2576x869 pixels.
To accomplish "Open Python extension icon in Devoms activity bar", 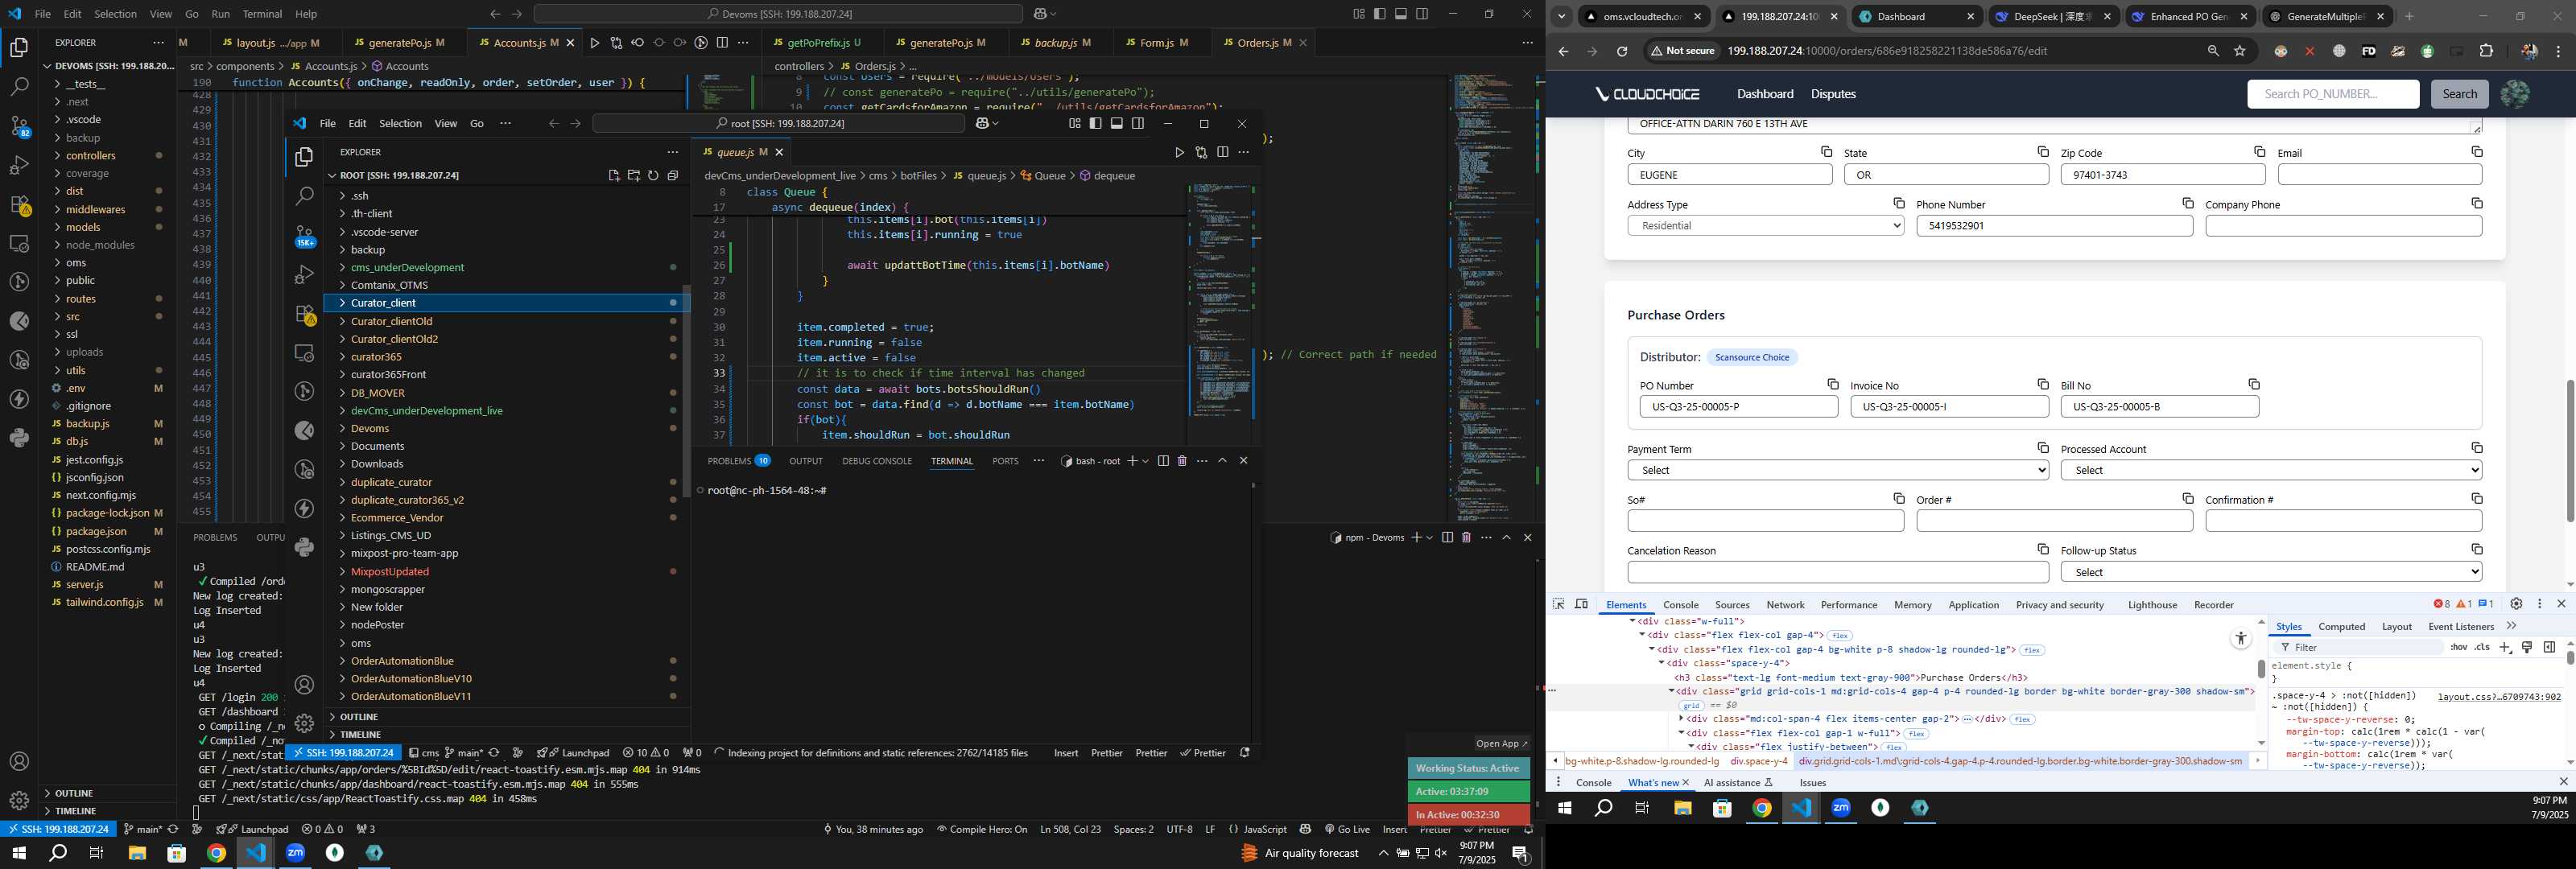I will pos(19,438).
